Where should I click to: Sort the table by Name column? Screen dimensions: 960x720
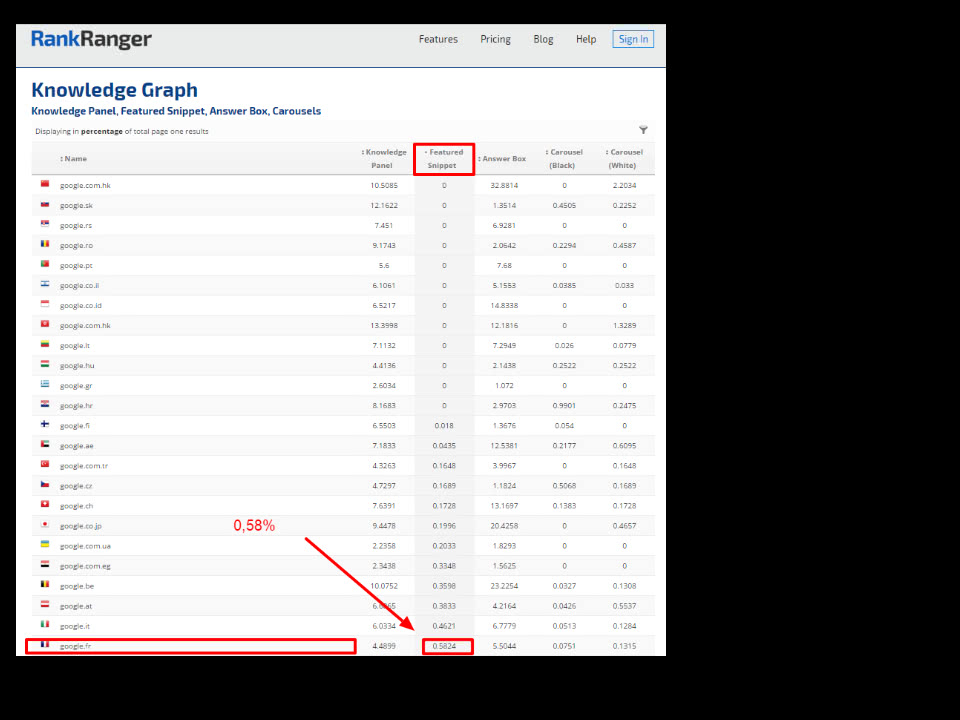click(x=73, y=159)
